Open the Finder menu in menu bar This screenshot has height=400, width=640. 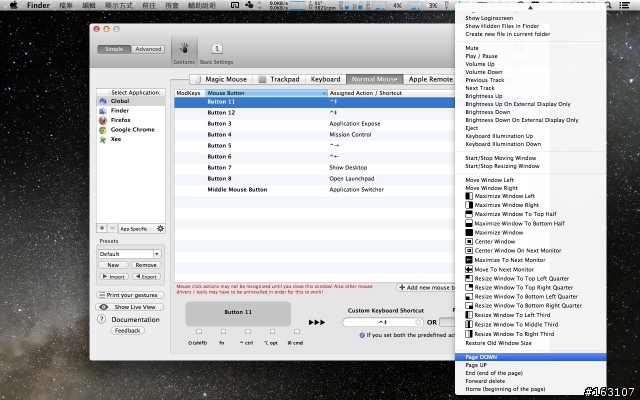pyautogui.click(x=38, y=5)
